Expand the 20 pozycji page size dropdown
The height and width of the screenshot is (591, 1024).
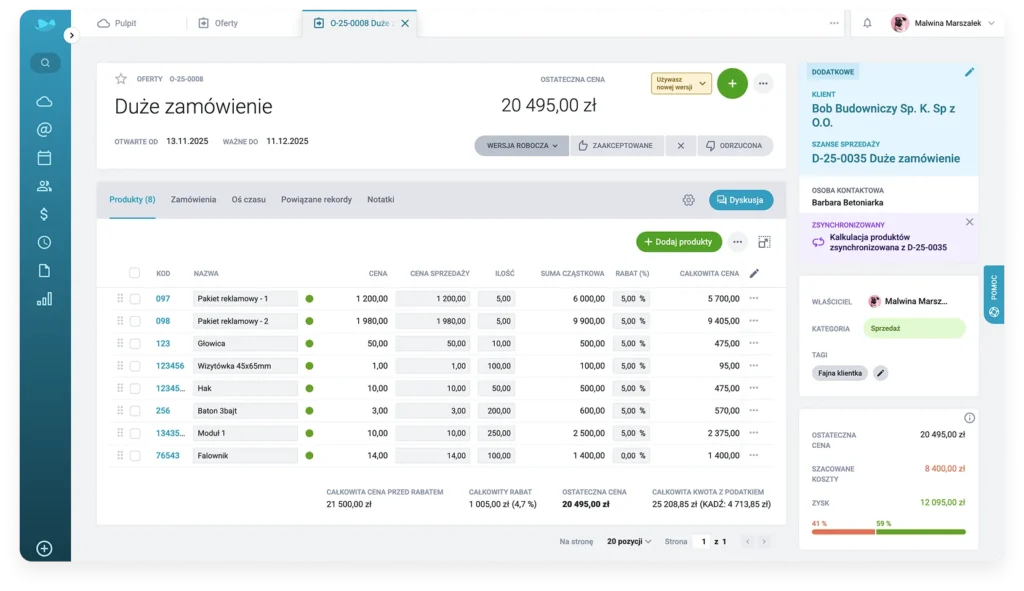pos(628,540)
